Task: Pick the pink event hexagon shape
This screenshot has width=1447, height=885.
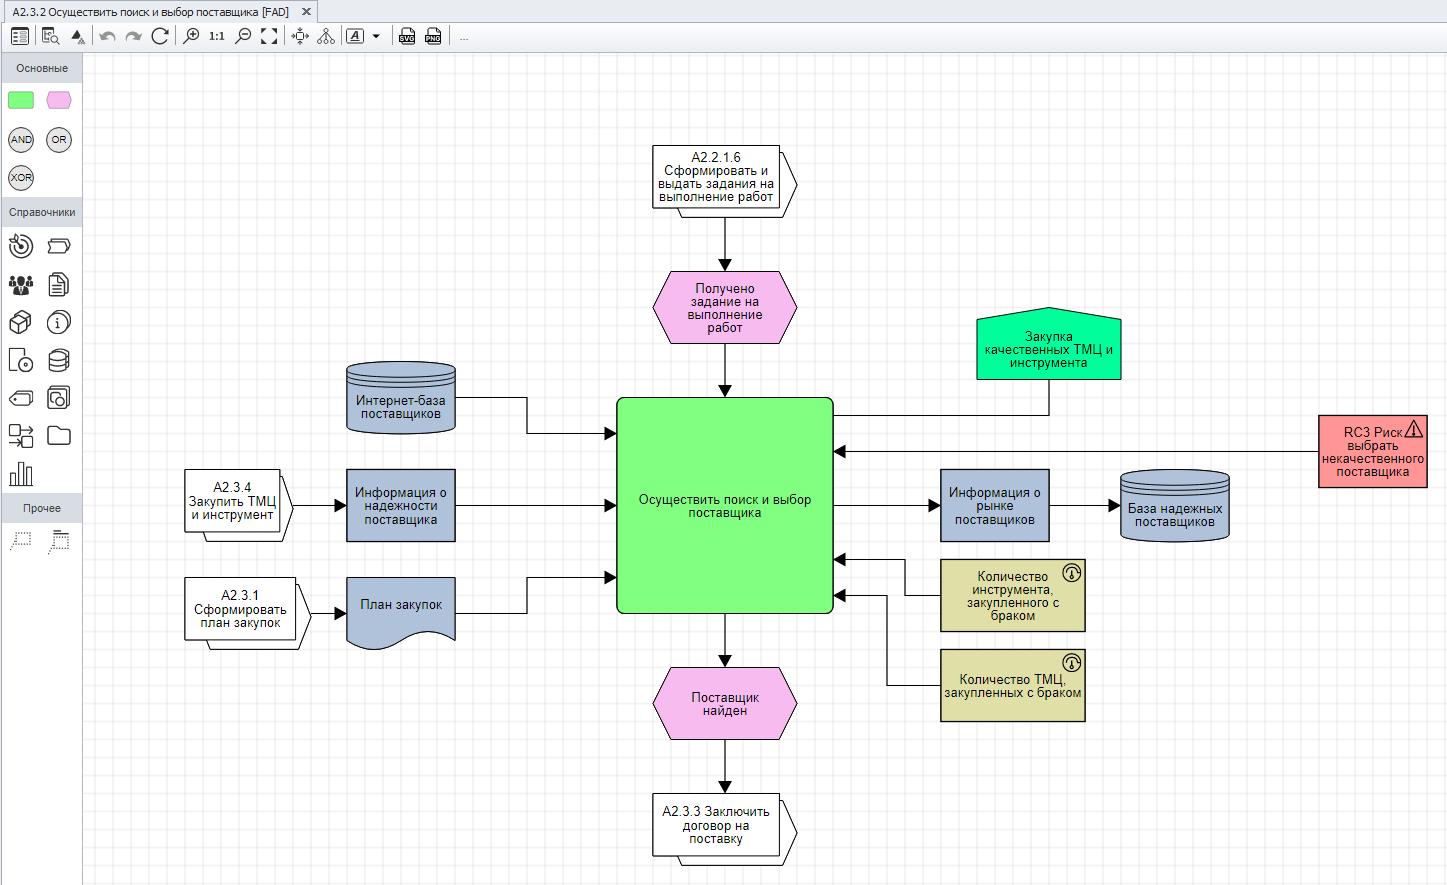Action: [x=59, y=100]
